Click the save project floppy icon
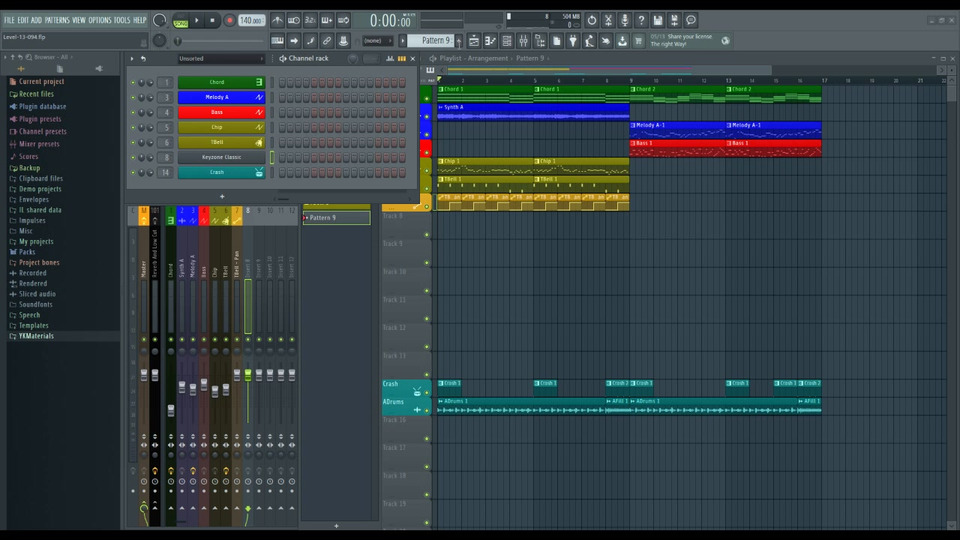The image size is (960, 540). pos(658,20)
